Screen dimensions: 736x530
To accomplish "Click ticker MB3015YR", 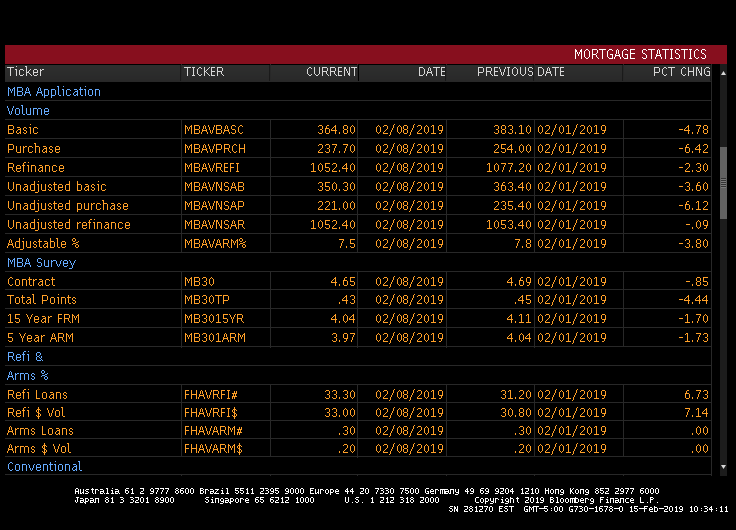I will [x=214, y=319].
